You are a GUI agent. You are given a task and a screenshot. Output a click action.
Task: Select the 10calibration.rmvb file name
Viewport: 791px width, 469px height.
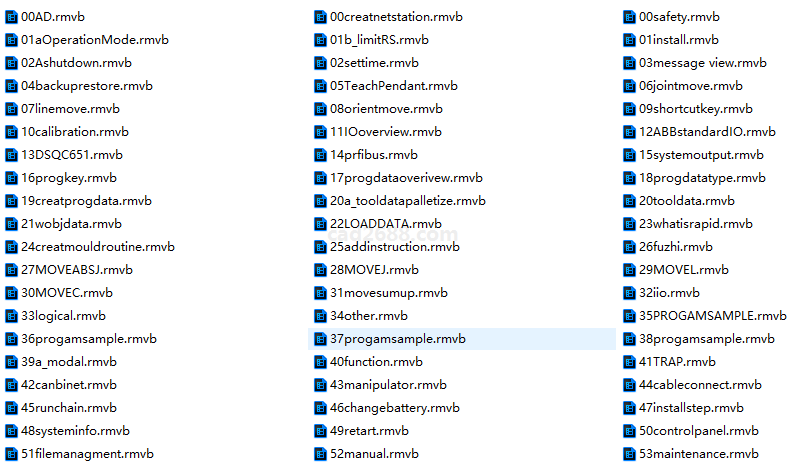(x=74, y=132)
